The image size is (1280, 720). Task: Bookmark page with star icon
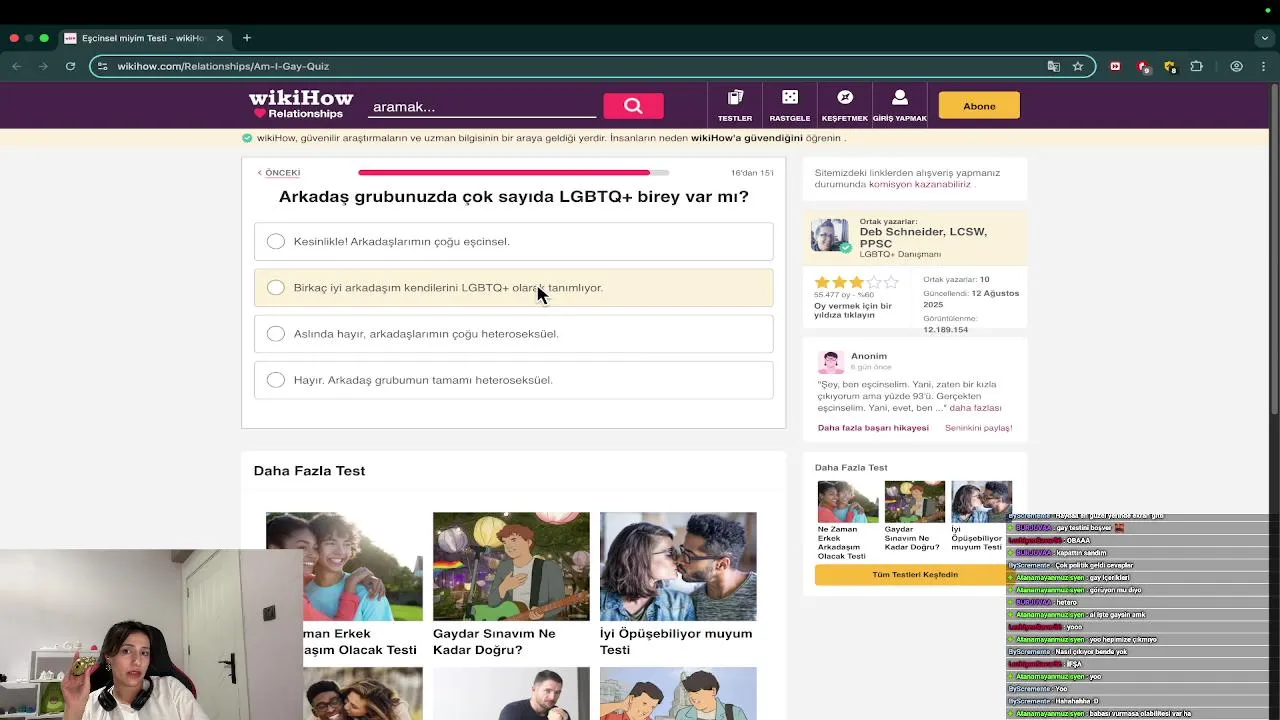1078,66
